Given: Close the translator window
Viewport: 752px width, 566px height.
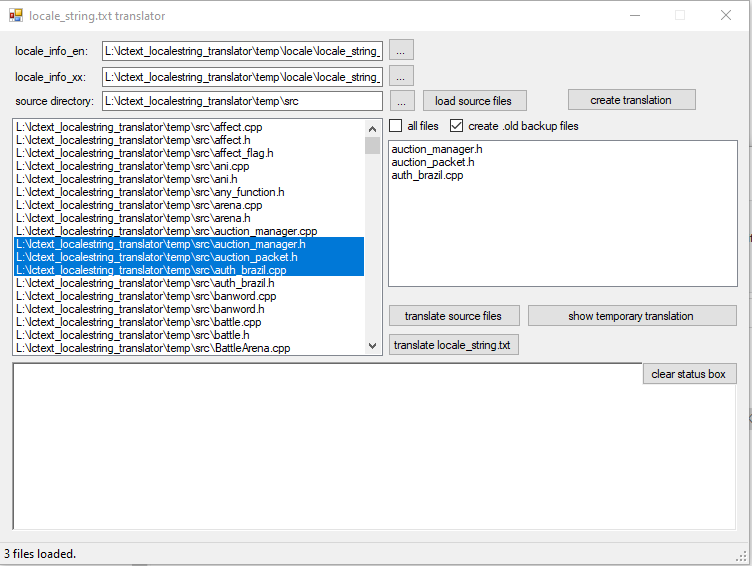Looking at the screenshot, I should 726,15.
